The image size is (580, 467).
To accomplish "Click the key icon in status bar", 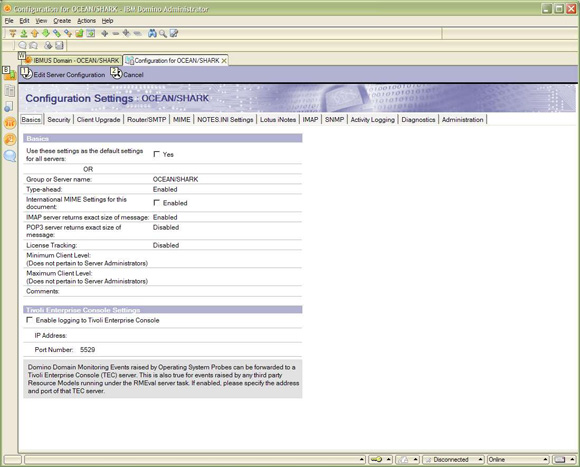I will point(377,460).
